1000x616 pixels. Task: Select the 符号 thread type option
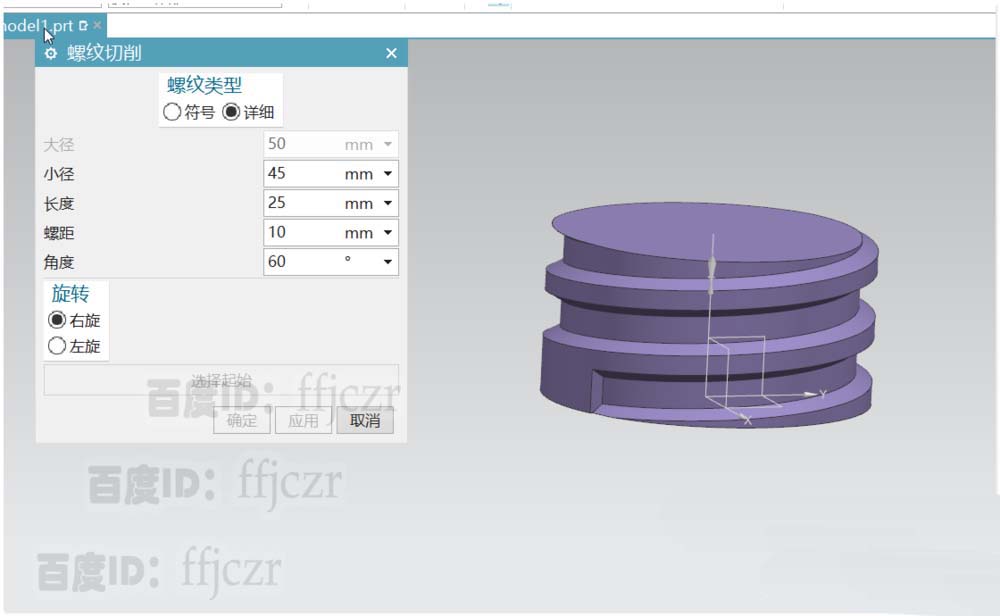pos(173,113)
